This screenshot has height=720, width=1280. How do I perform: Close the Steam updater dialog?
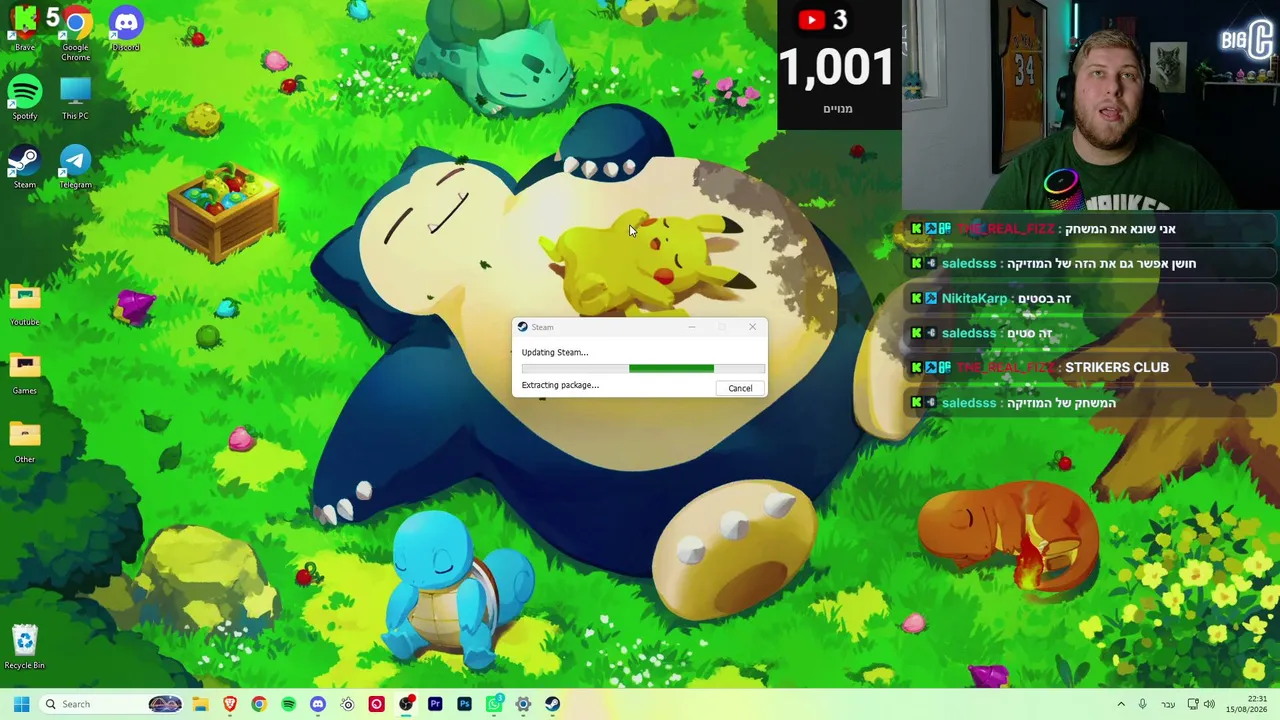click(752, 327)
